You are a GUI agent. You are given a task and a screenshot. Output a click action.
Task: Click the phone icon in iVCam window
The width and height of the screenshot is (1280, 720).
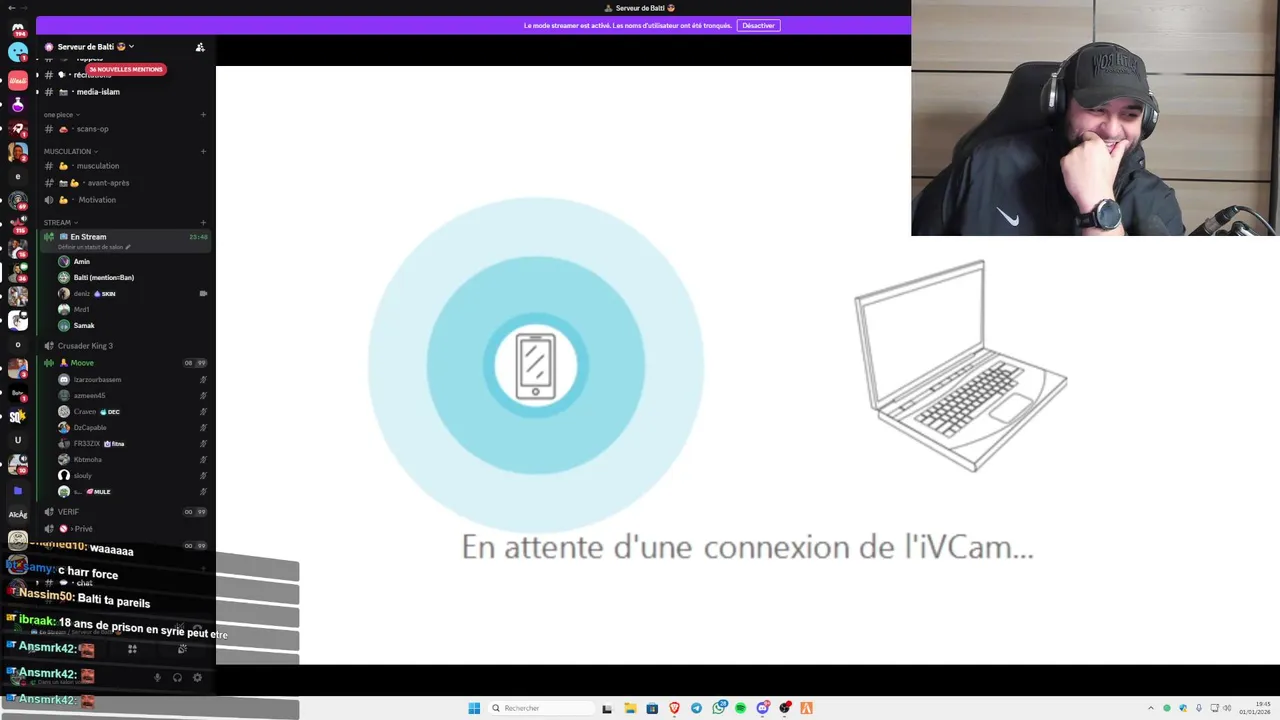tap(536, 366)
